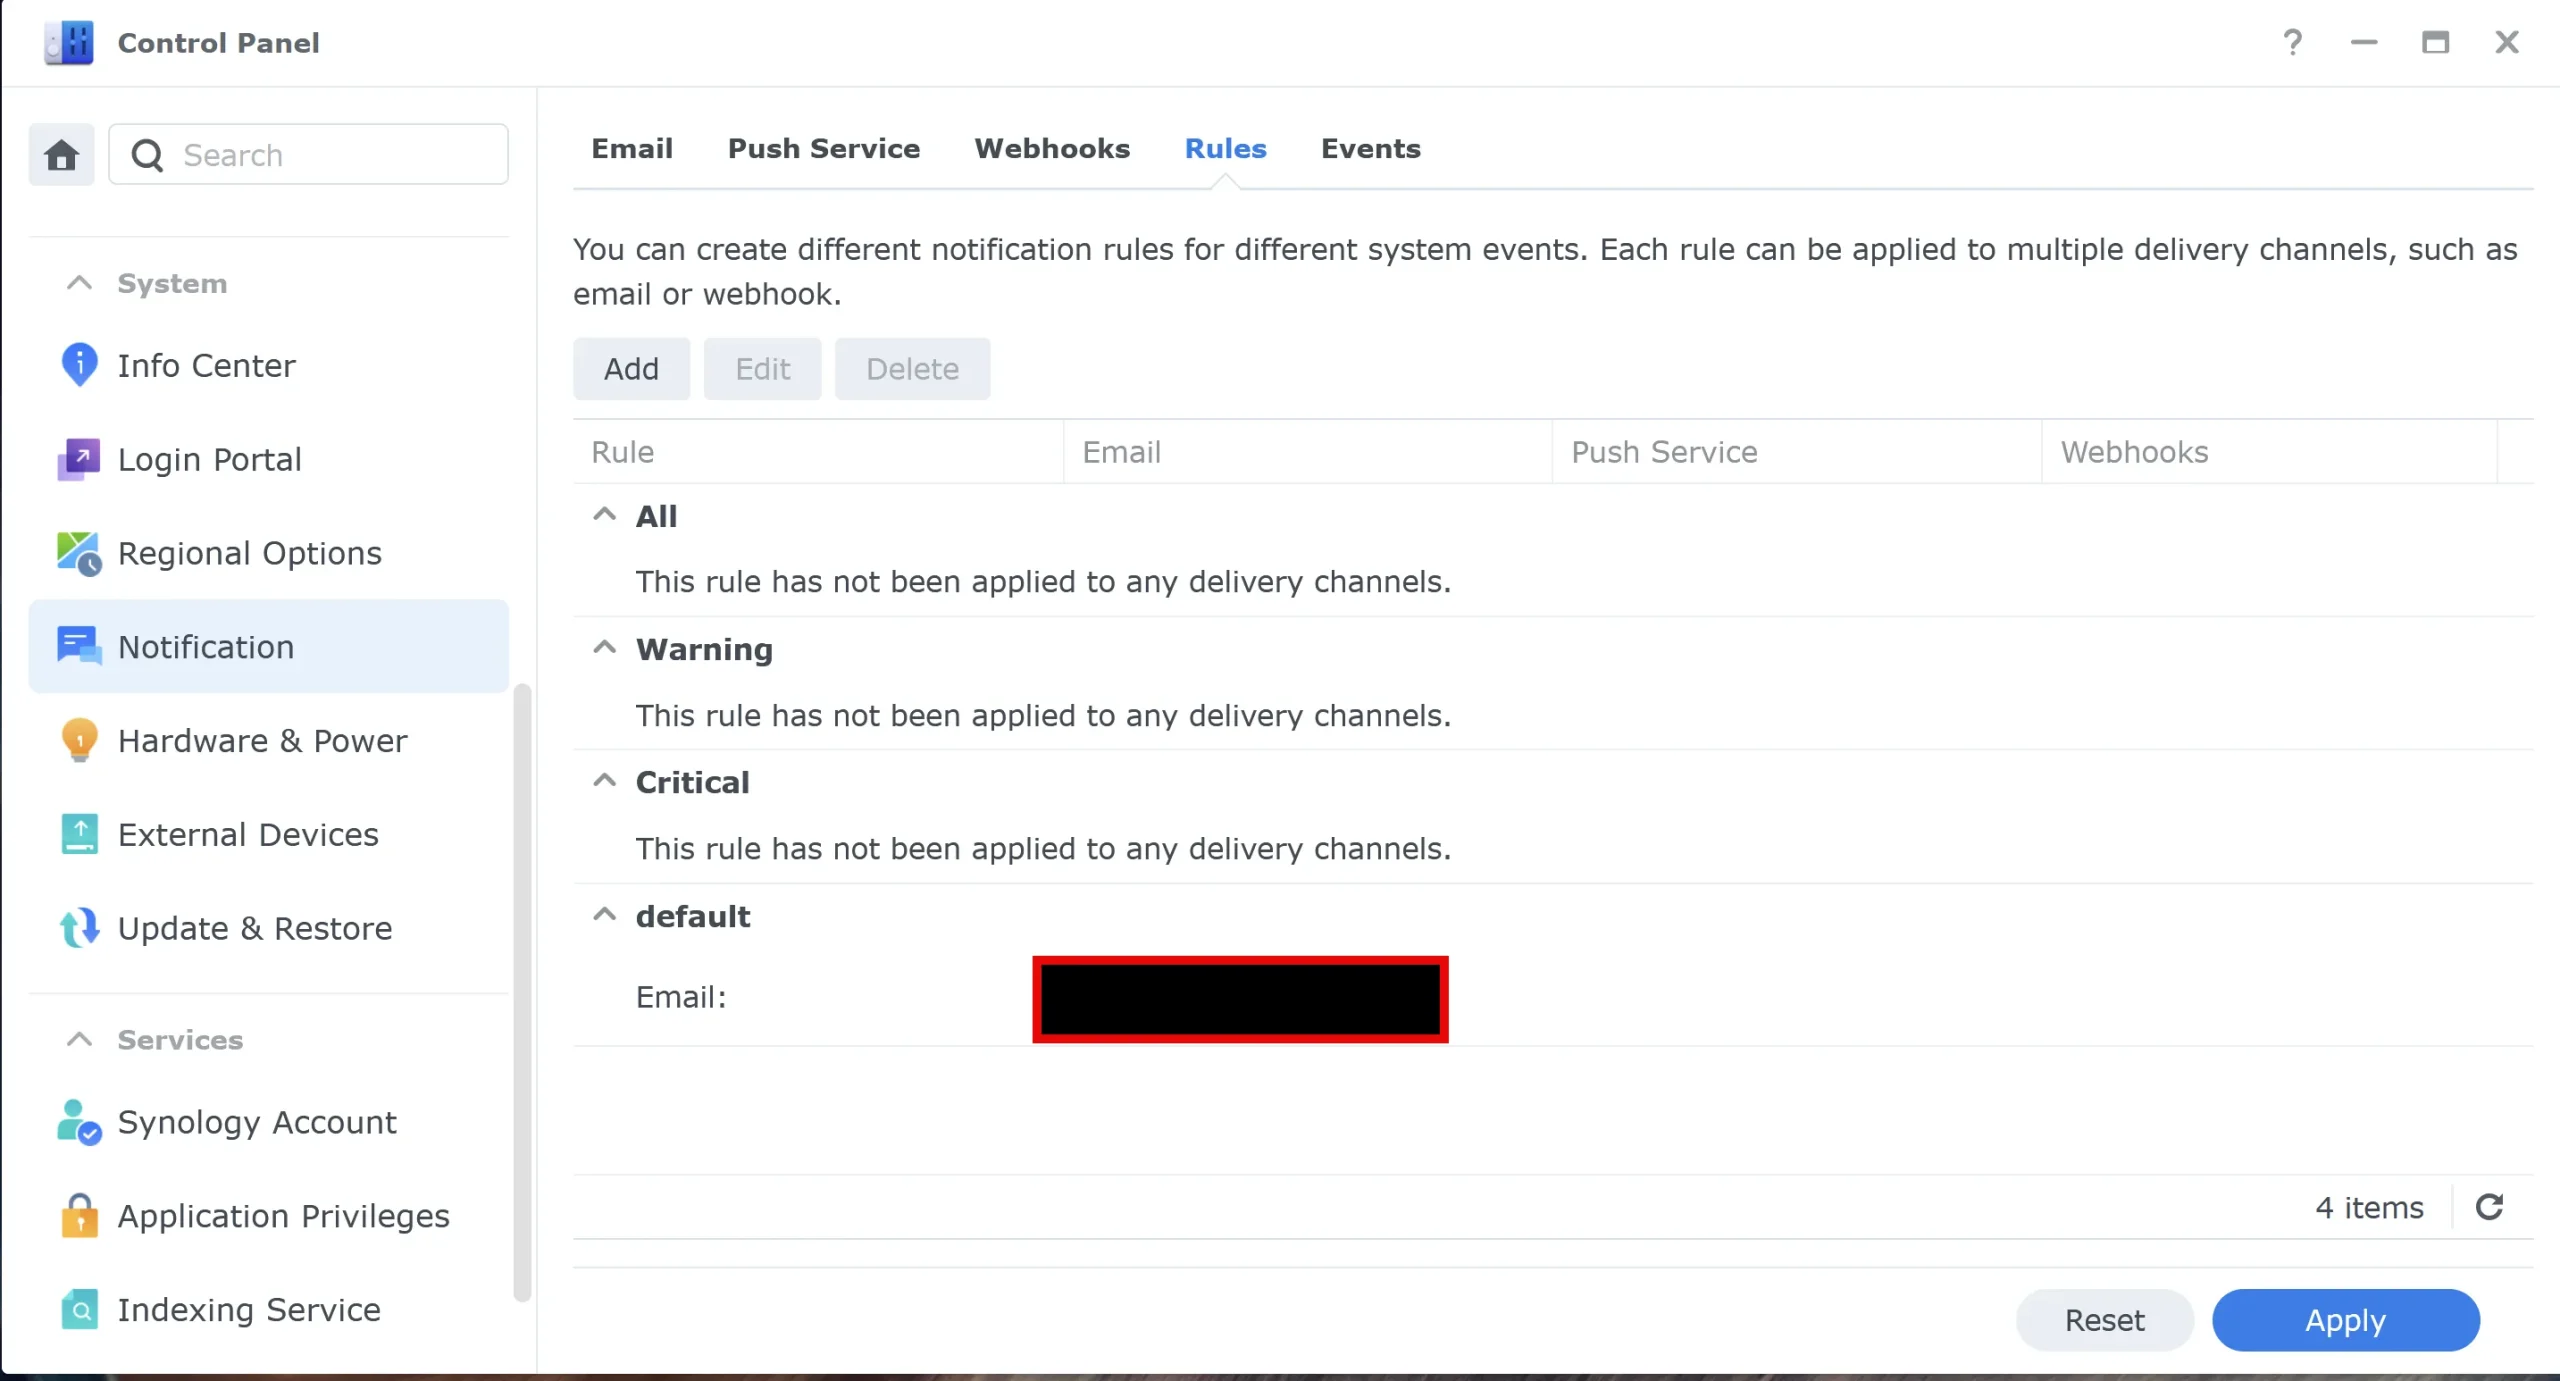
Task: Open Regional Options
Action: (x=250, y=552)
